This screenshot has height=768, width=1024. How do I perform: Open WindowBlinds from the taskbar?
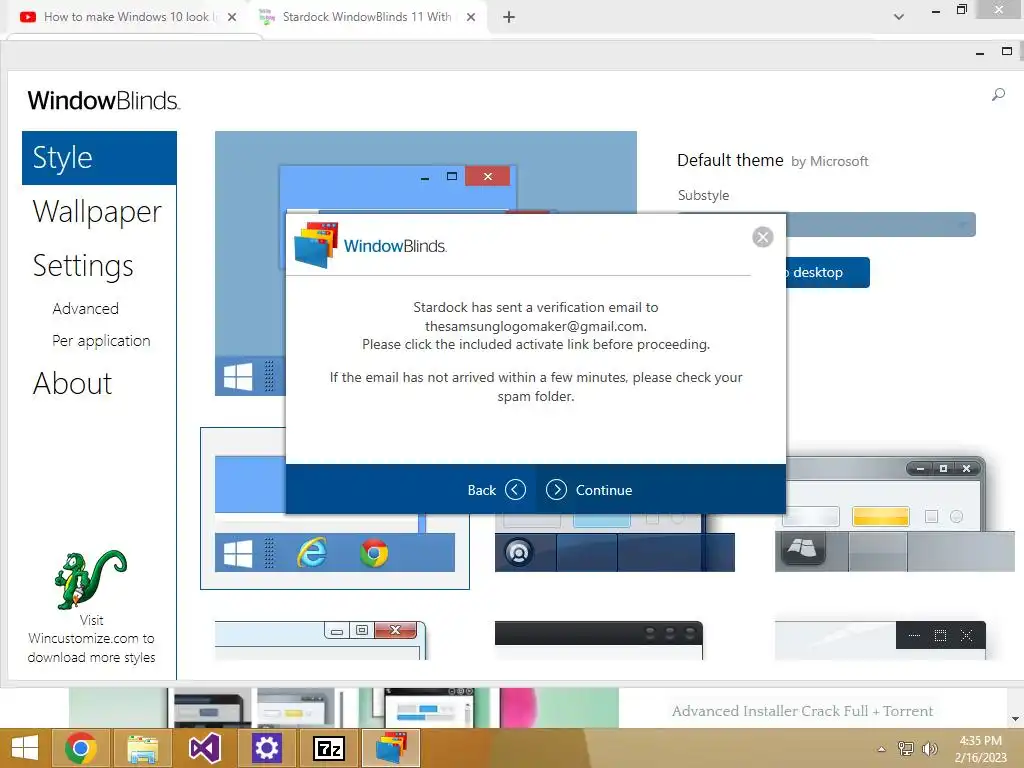pyautogui.click(x=391, y=748)
